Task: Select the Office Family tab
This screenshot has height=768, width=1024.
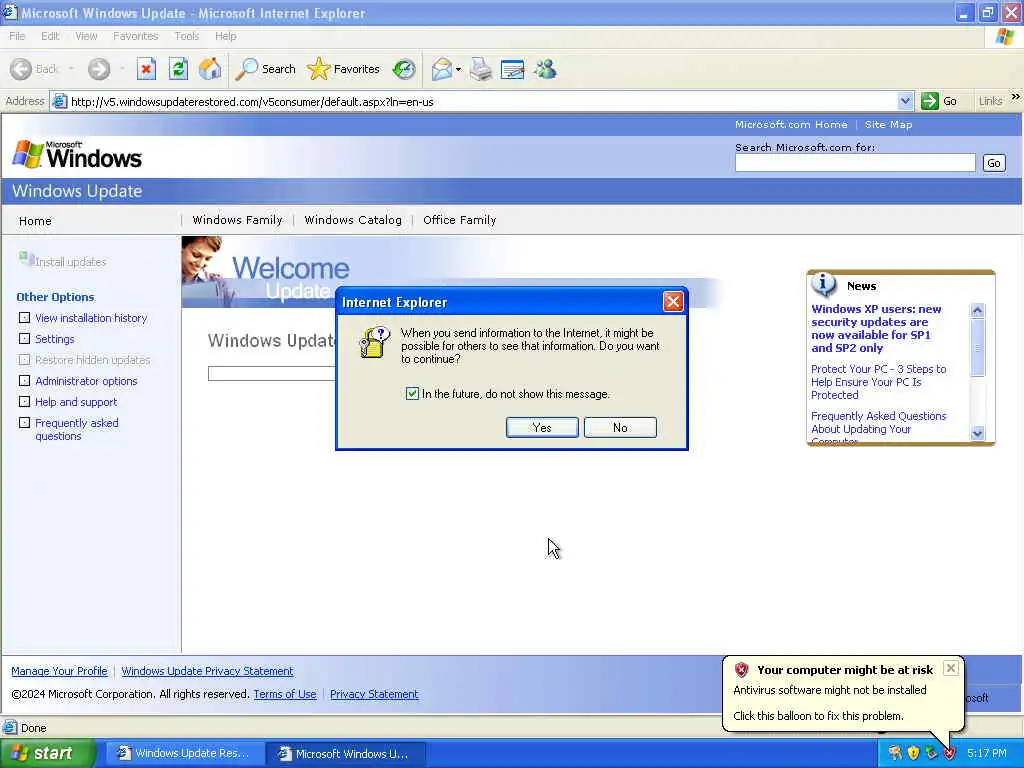Action: pos(460,220)
